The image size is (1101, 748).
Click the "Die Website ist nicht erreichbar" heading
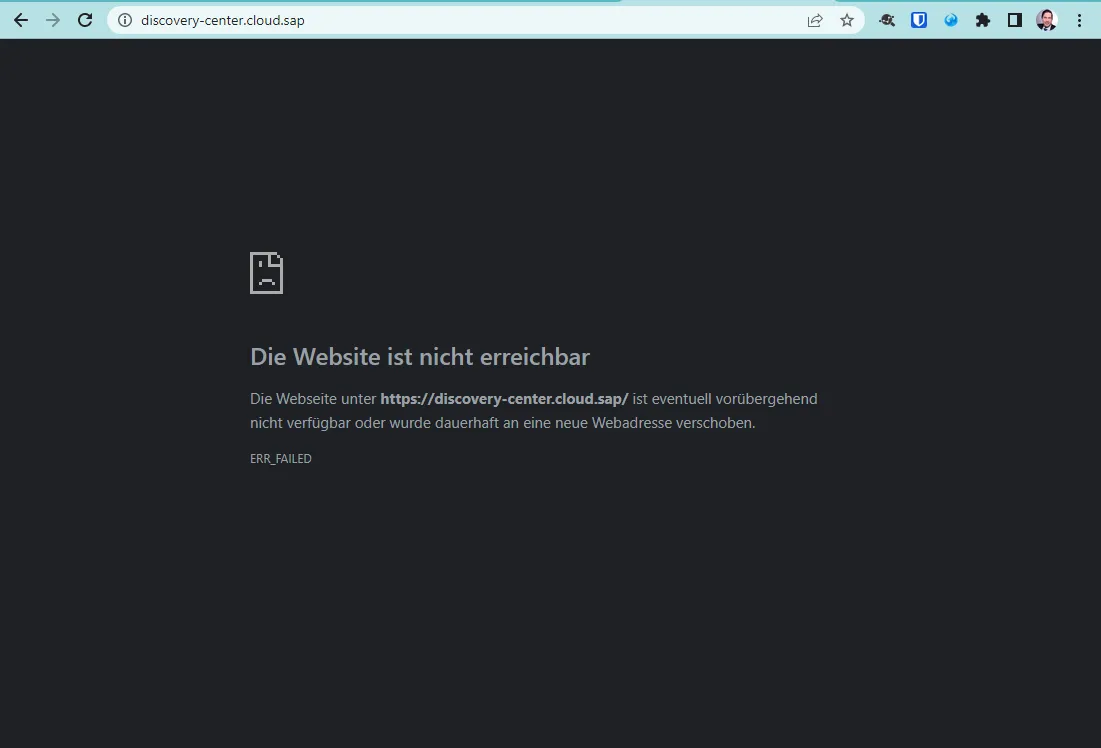[420, 357]
